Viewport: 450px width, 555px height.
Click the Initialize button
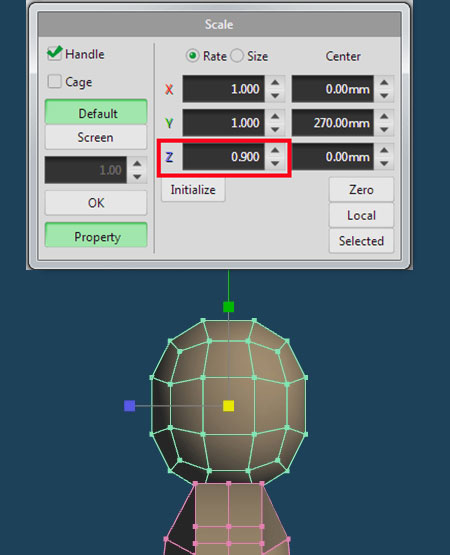point(193,190)
